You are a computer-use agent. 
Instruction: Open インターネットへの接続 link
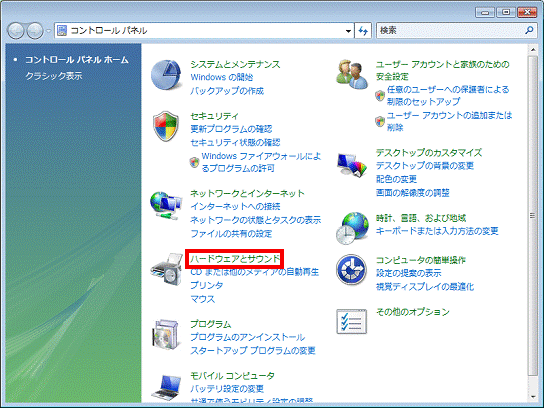click(235, 206)
